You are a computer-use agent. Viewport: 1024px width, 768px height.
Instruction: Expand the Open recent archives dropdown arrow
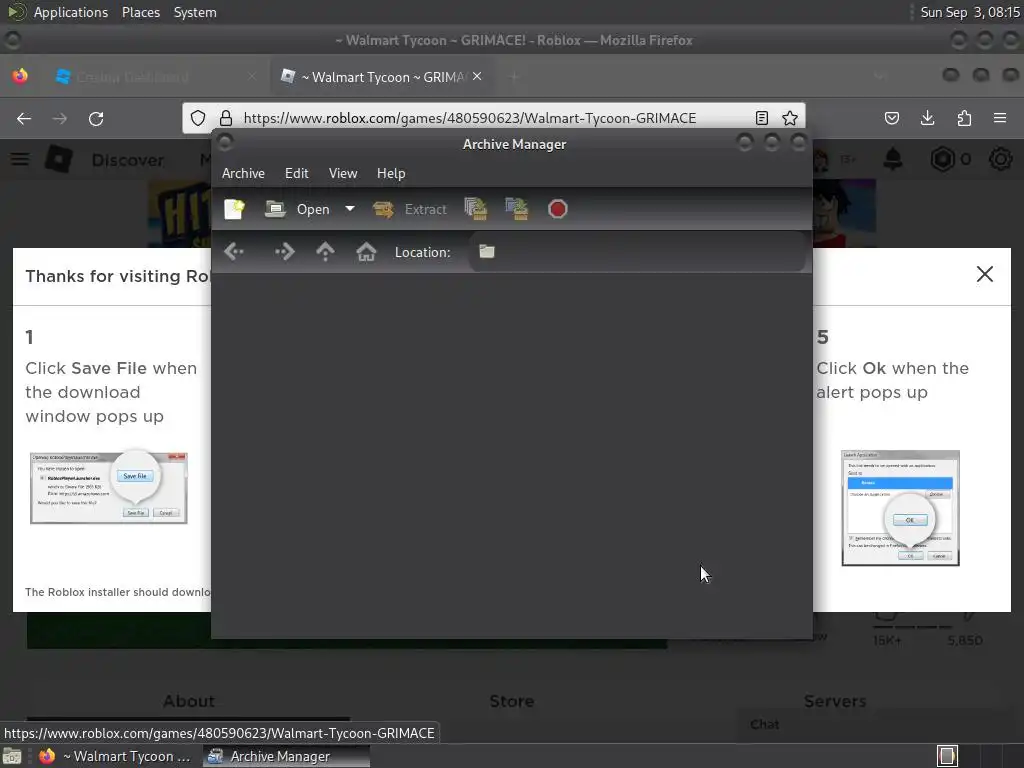(x=350, y=209)
